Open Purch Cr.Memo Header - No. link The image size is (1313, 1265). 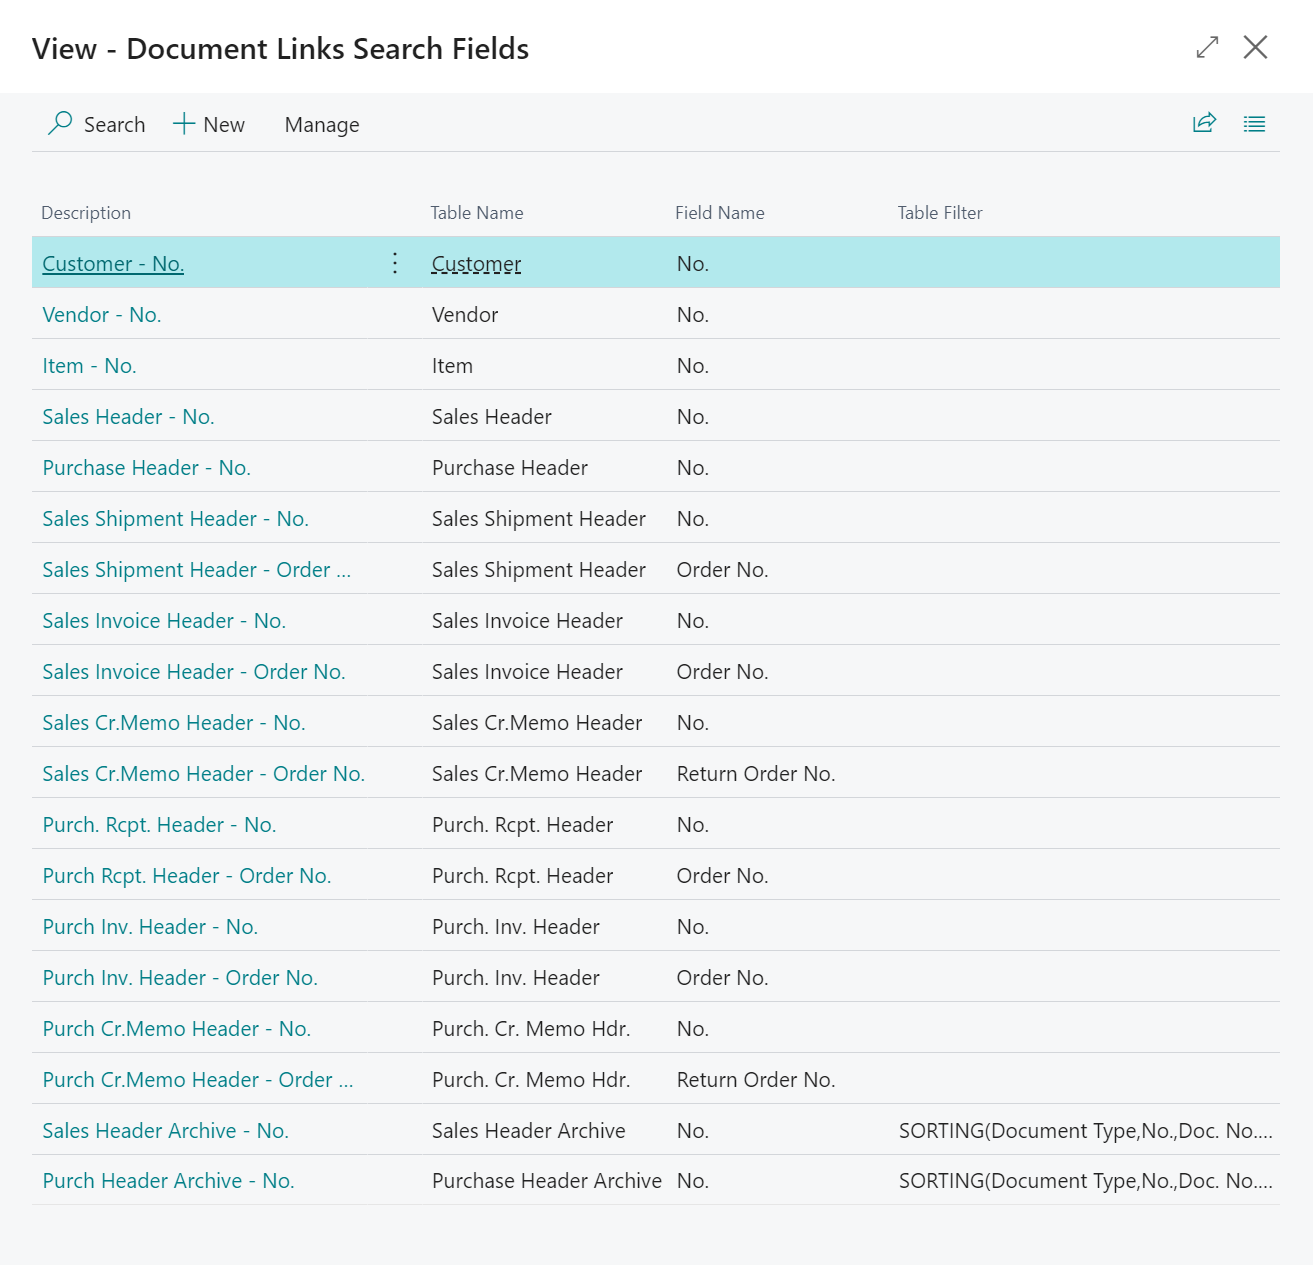[x=177, y=1029]
